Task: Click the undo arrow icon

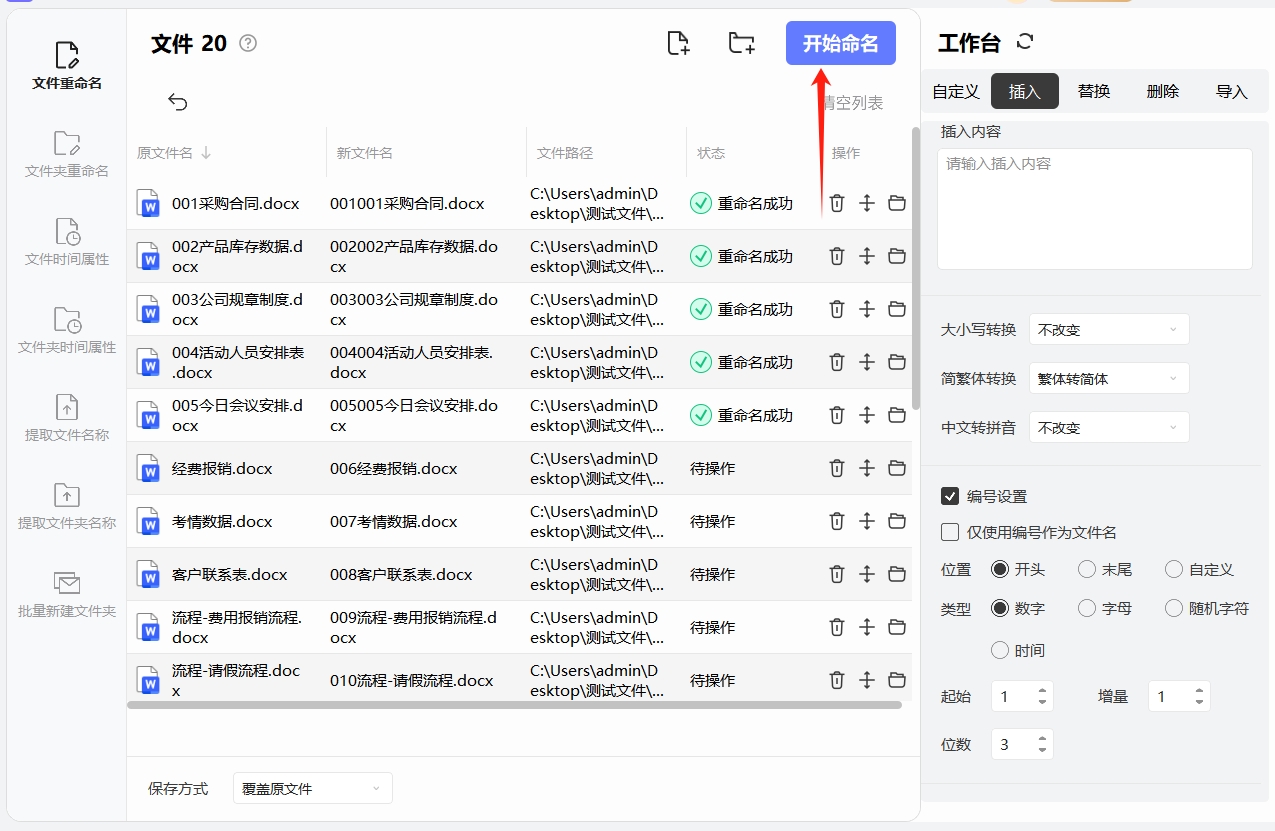Action: point(178,102)
